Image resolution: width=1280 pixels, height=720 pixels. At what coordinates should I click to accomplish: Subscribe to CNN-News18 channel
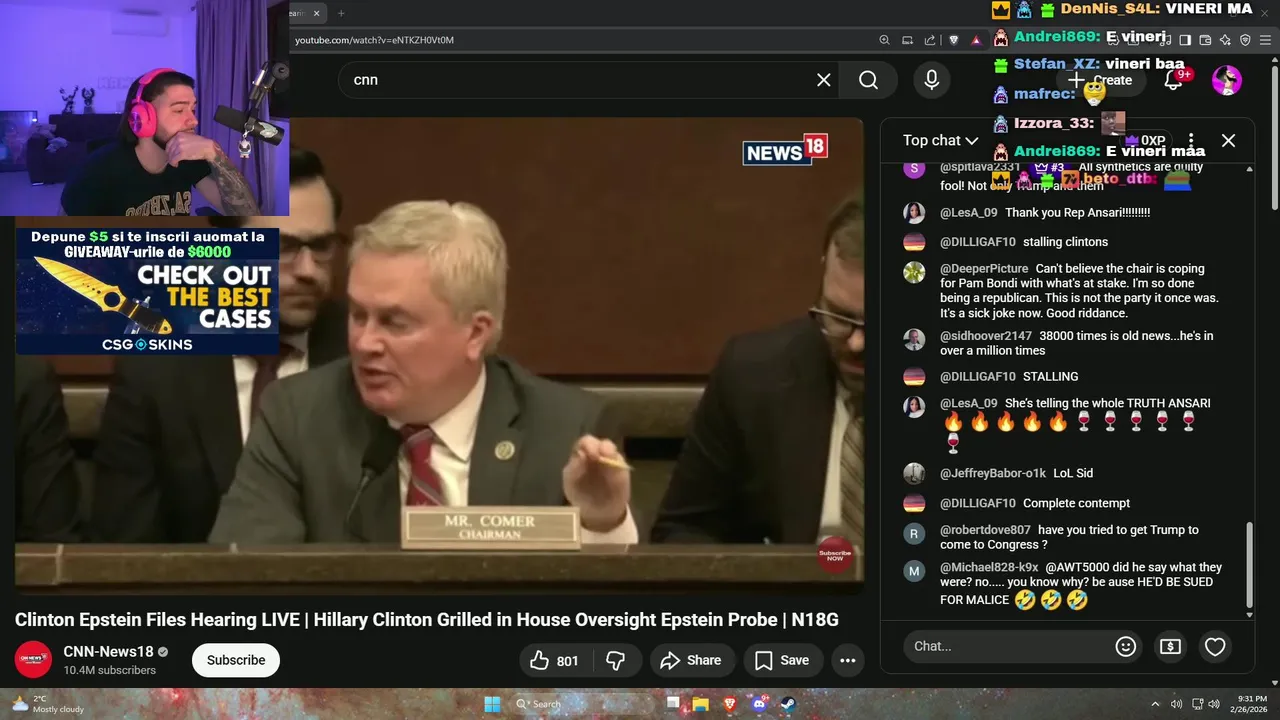point(236,660)
